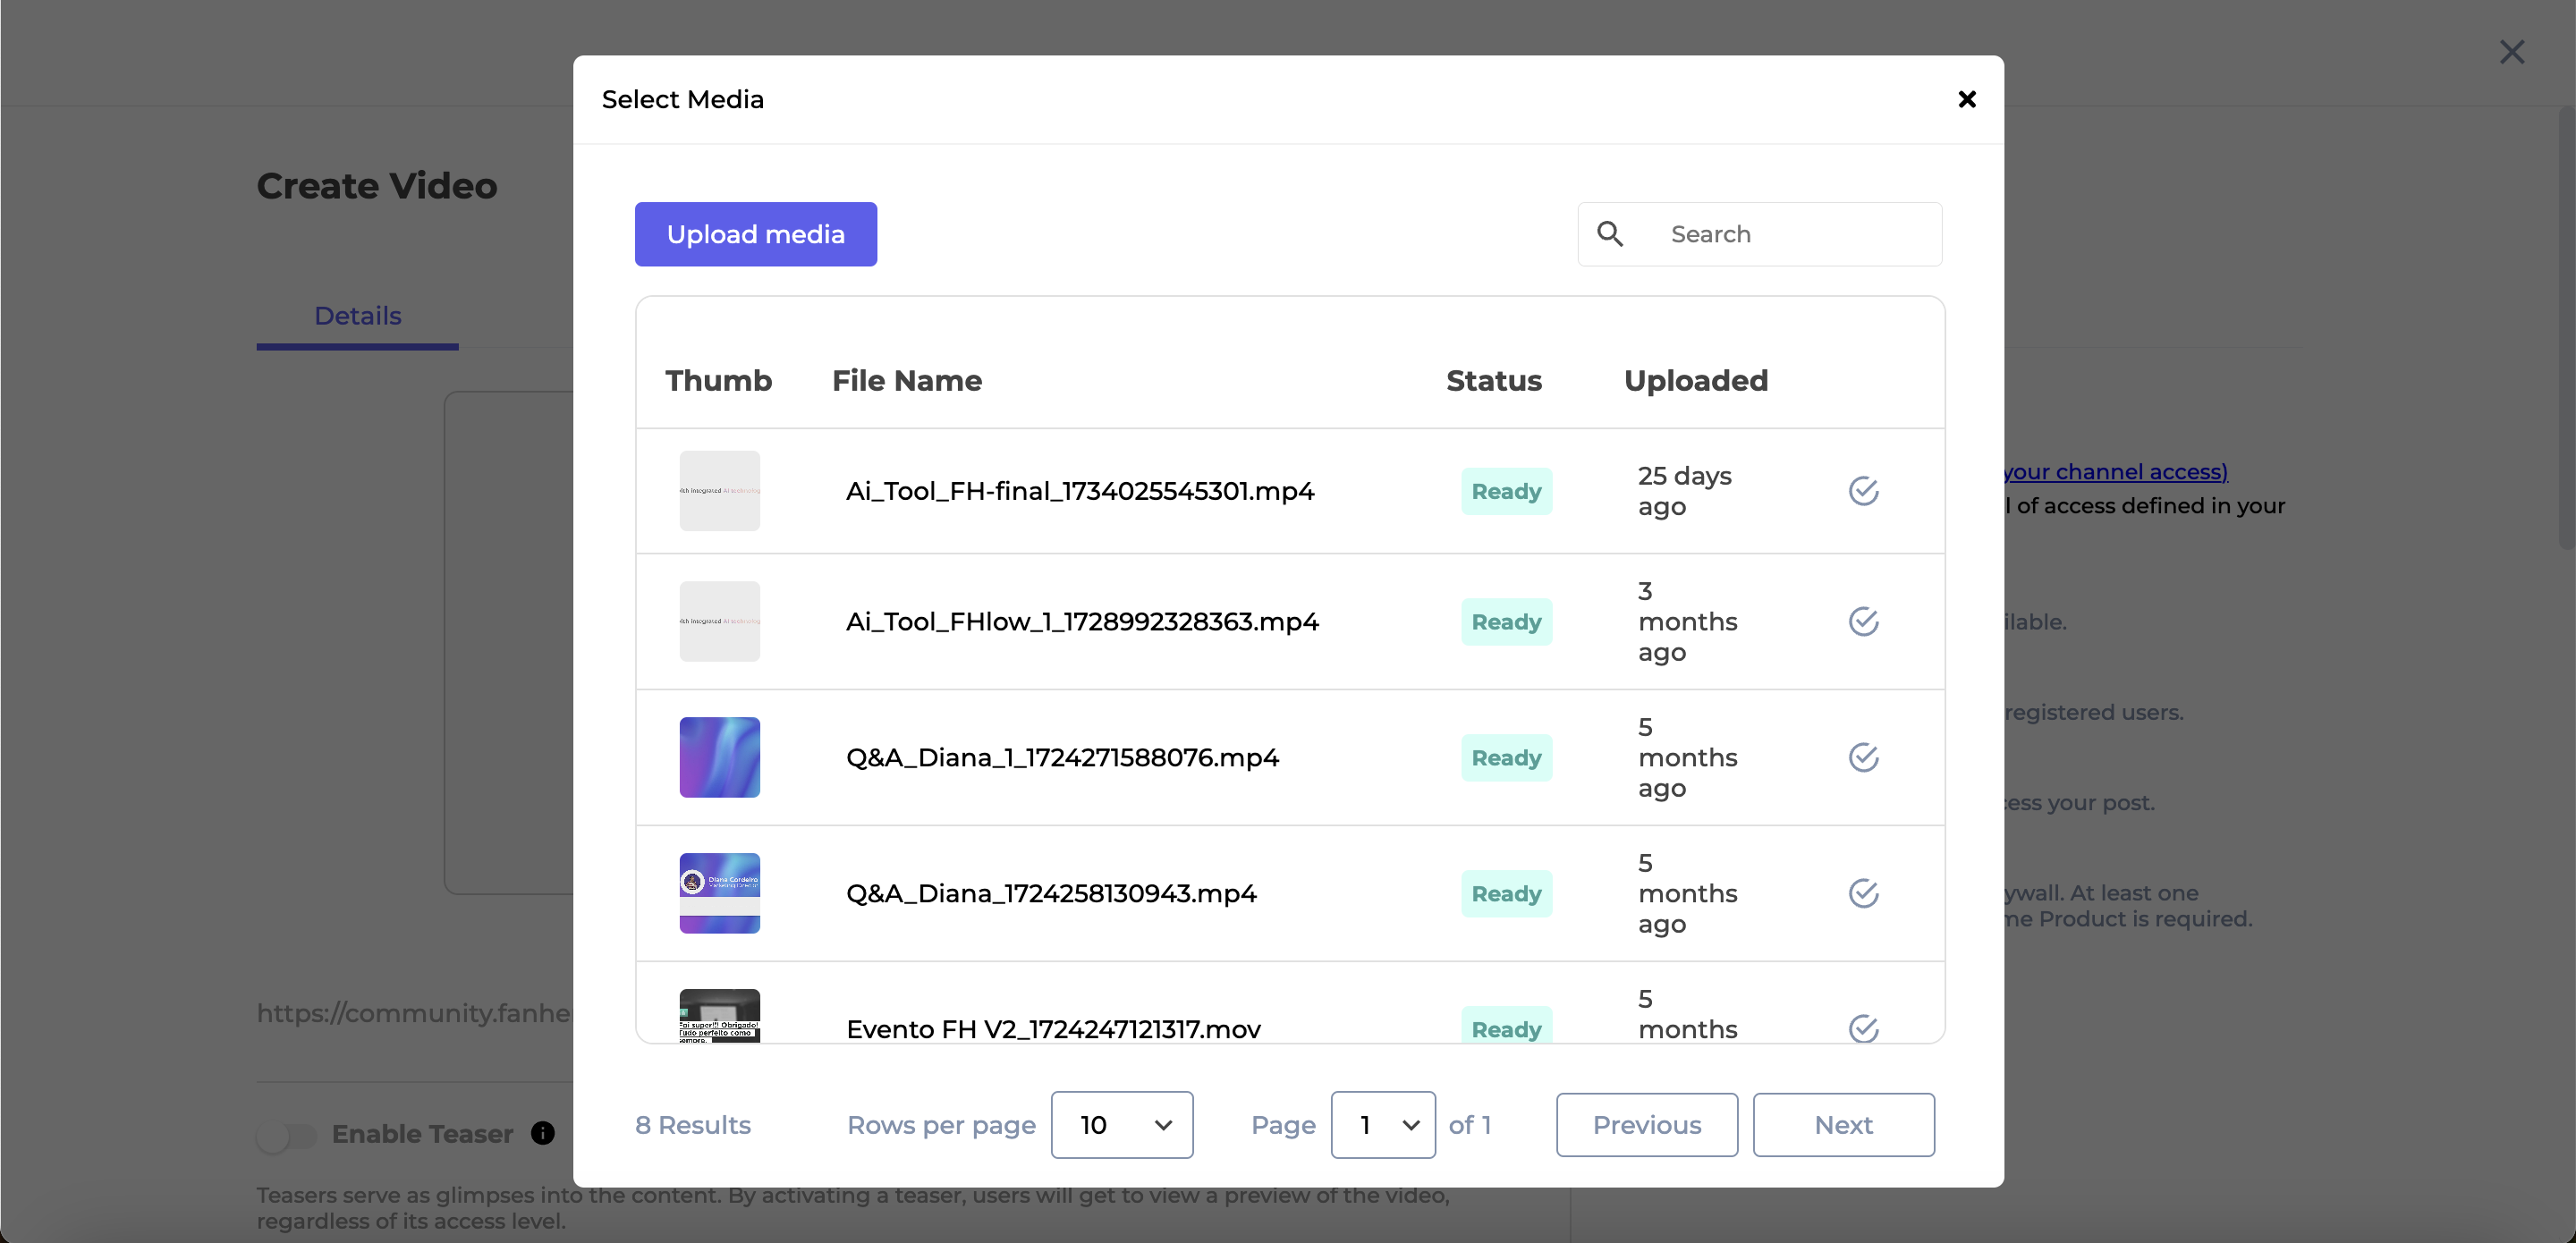Expand rows per page dropdown
The height and width of the screenshot is (1243, 2576).
[x=1123, y=1125]
